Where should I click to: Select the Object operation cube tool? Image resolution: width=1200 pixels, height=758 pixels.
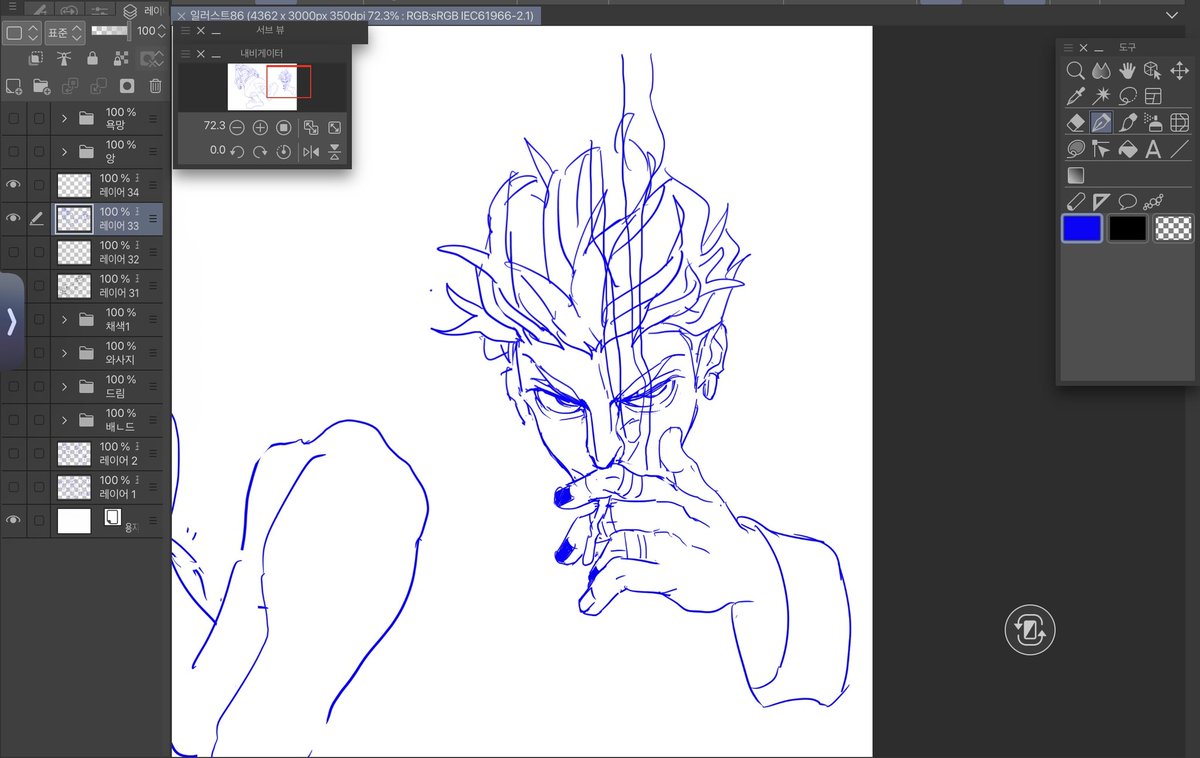1153,71
